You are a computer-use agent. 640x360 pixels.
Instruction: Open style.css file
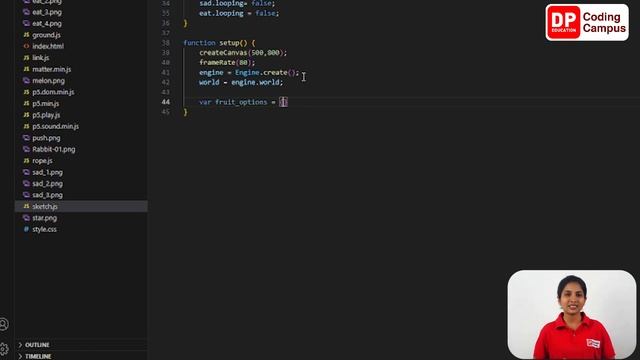[44, 229]
